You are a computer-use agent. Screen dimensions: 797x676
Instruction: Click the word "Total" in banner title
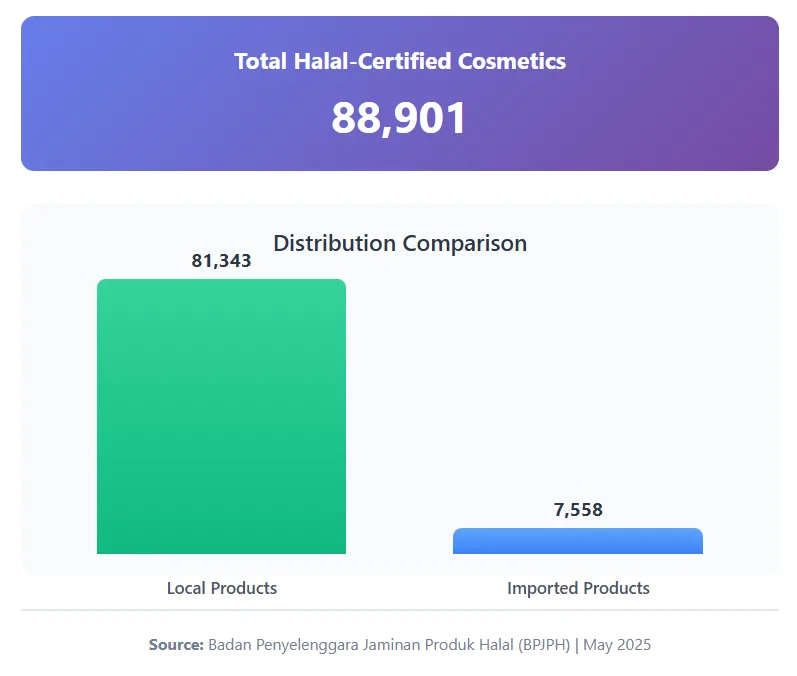(261, 61)
